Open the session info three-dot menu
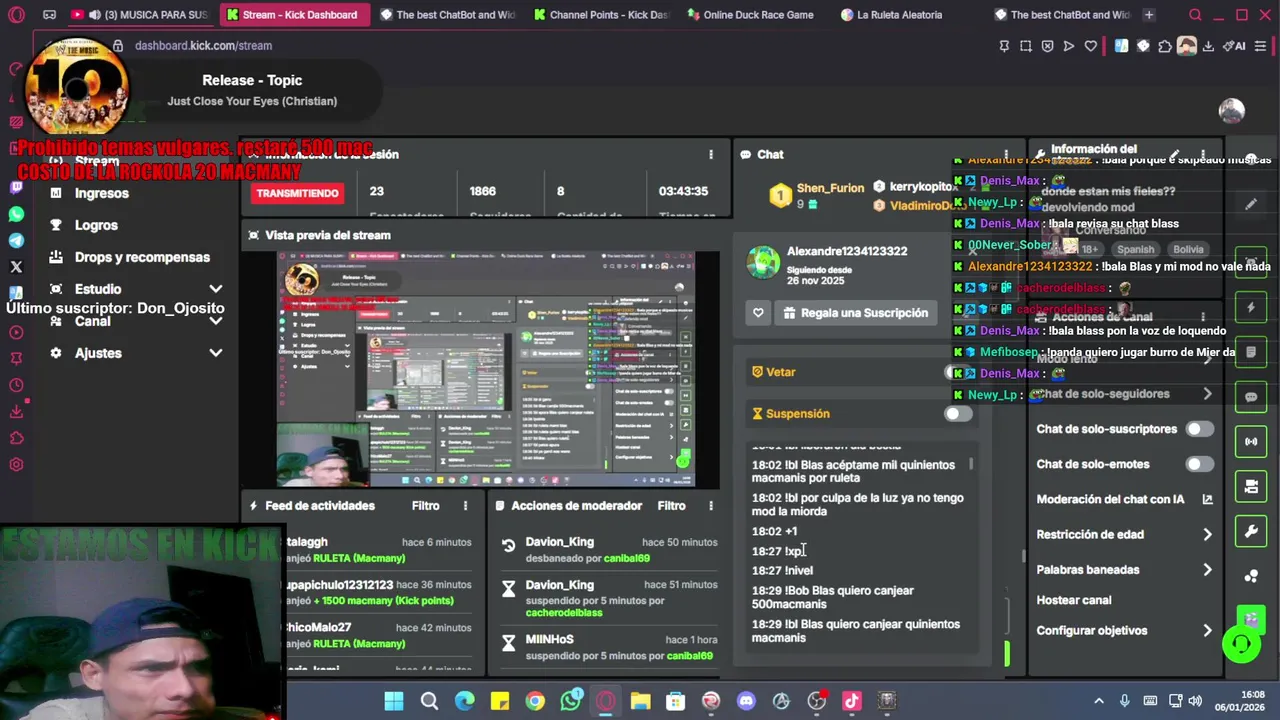The image size is (1280, 720). point(711,155)
